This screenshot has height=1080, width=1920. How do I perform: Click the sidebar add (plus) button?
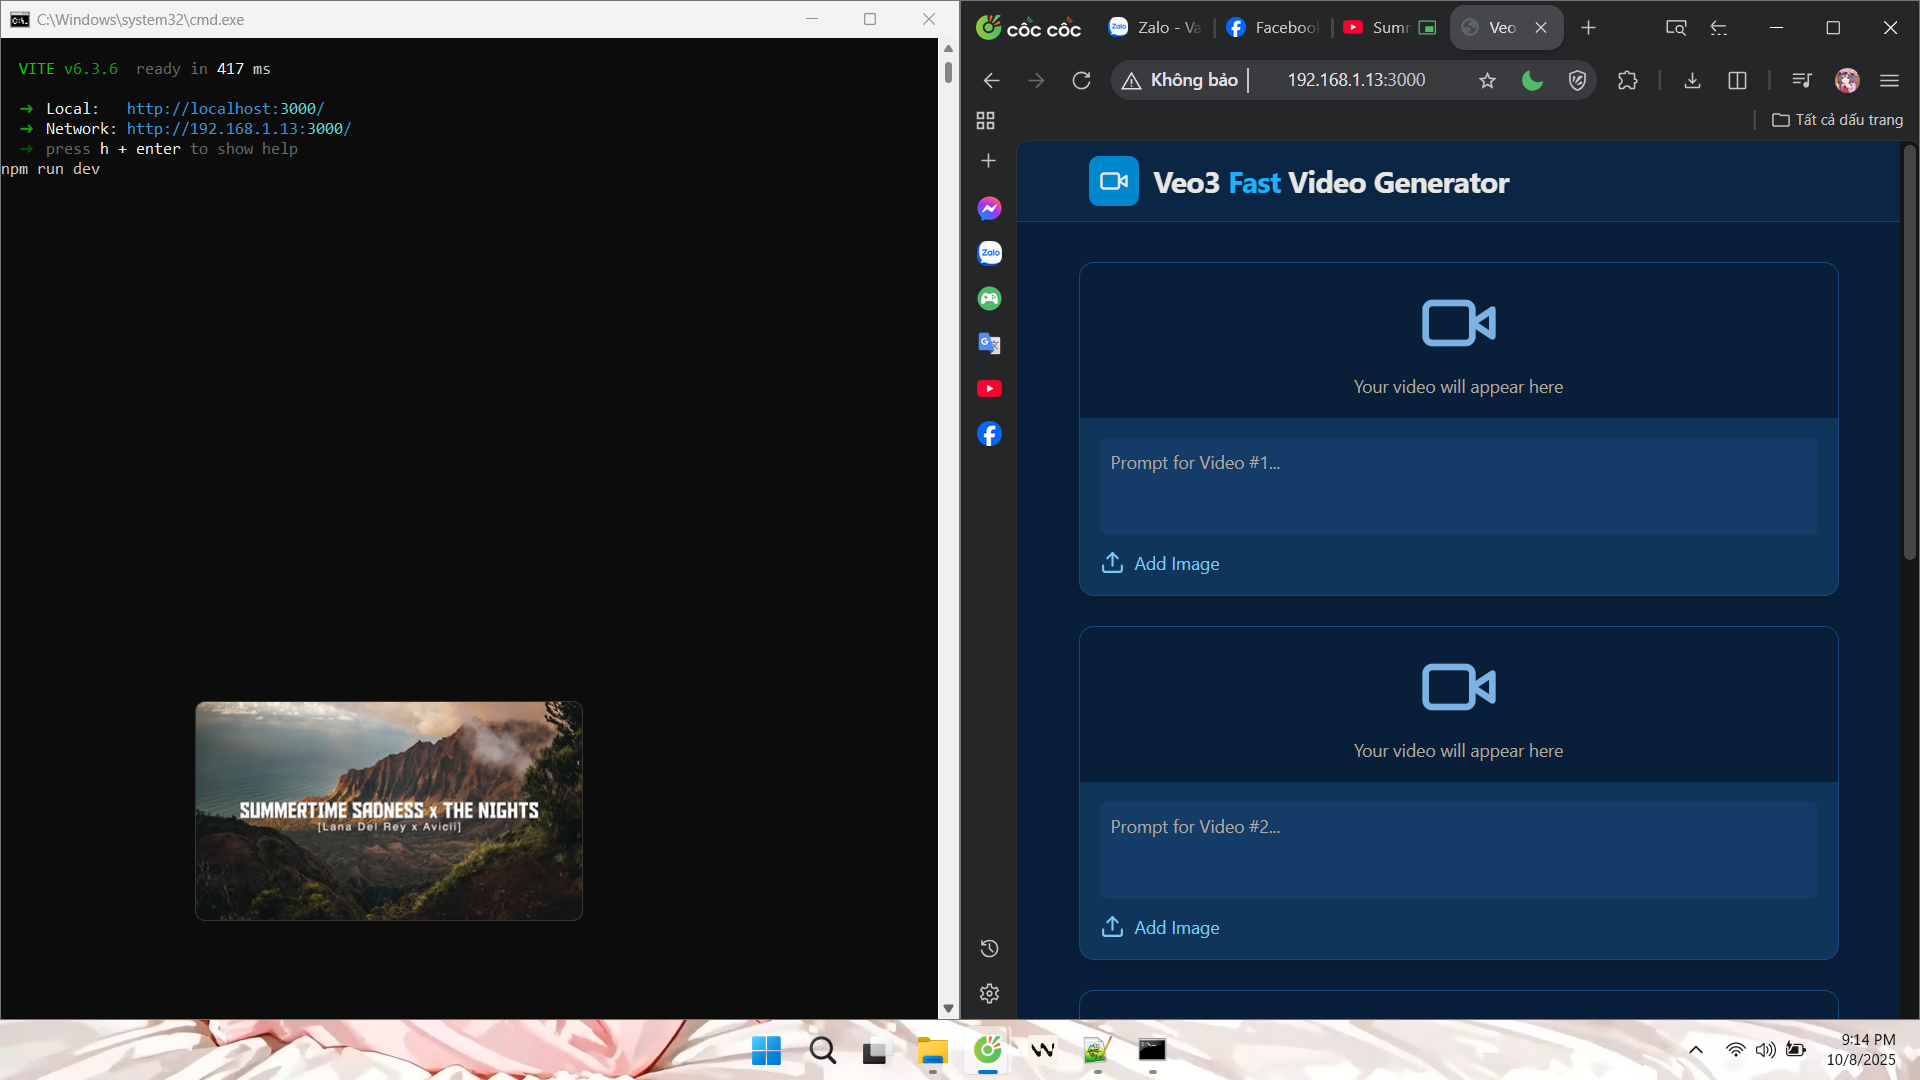click(x=988, y=160)
